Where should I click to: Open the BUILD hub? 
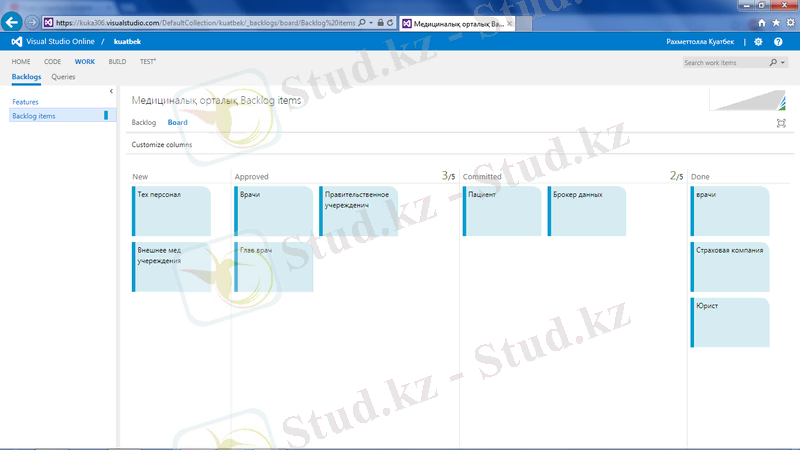(117, 62)
